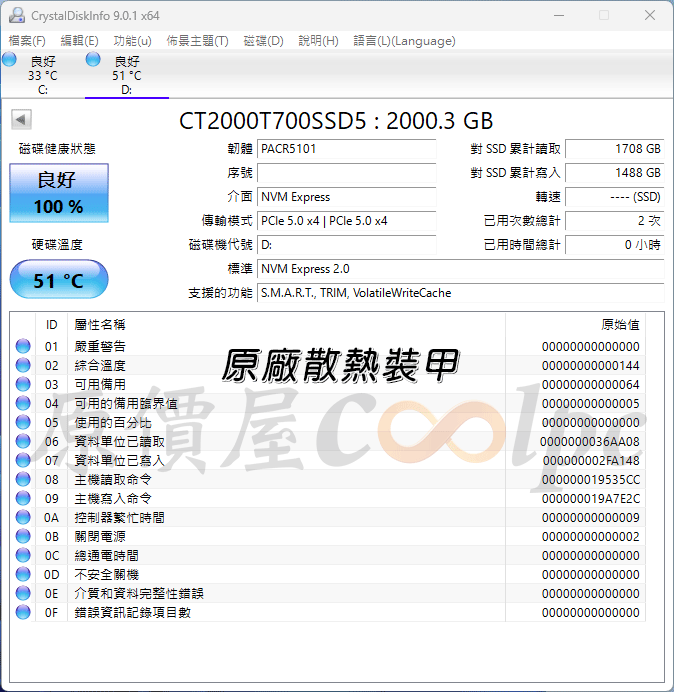Open the 檔案(F) menu

click(x=27, y=41)
